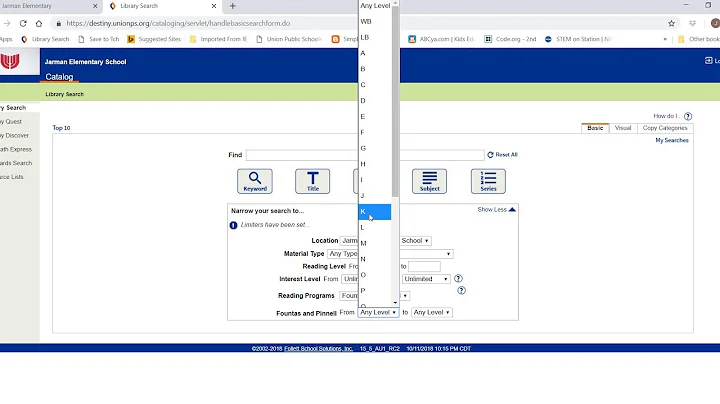Open the Suggested Sites bookmark
Viewport: 720px width, 404px height.
(x=154, y=39)
